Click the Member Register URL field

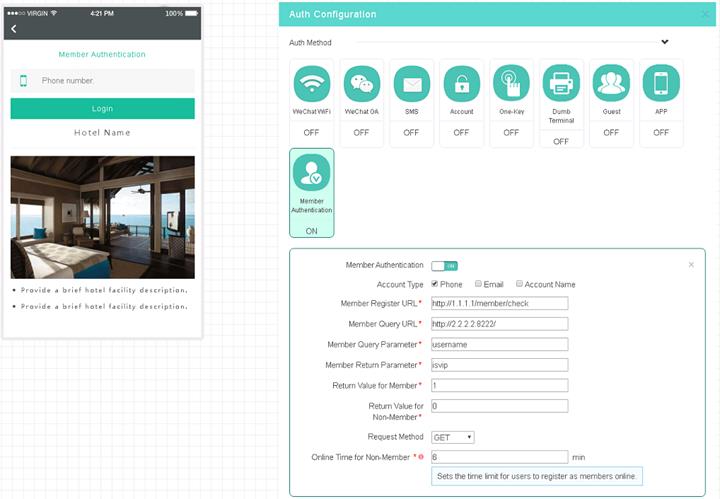click(x=500, y=303)
